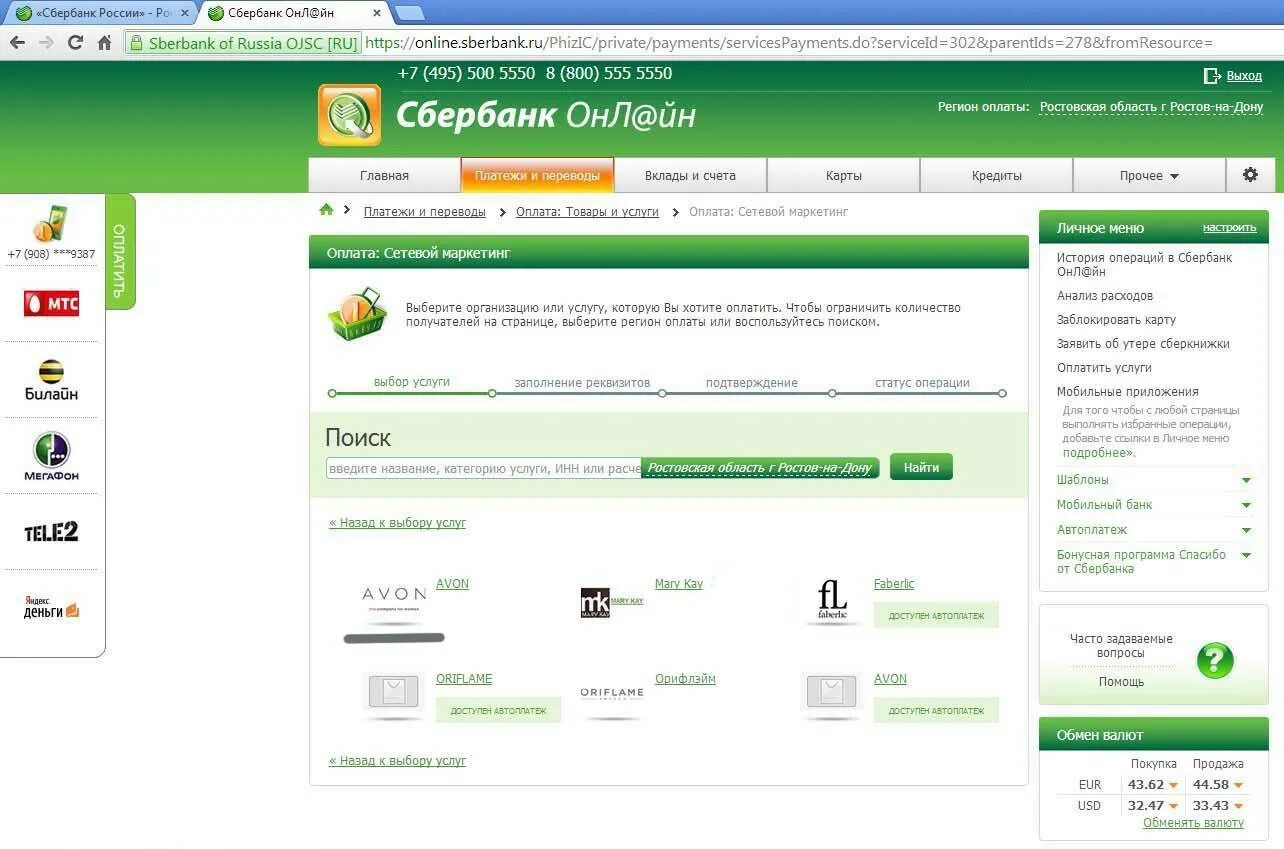Expand the Мобильный банк section arrow
Image resolution: width=1284 pixels, height=849 pixels.
click(x=1246, y=505)
